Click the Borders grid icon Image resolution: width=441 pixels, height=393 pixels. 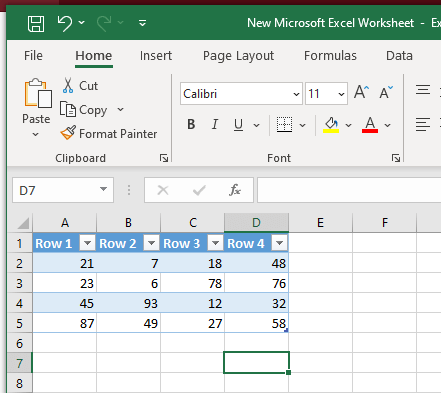pyautogui.click(x=284, y=125)
